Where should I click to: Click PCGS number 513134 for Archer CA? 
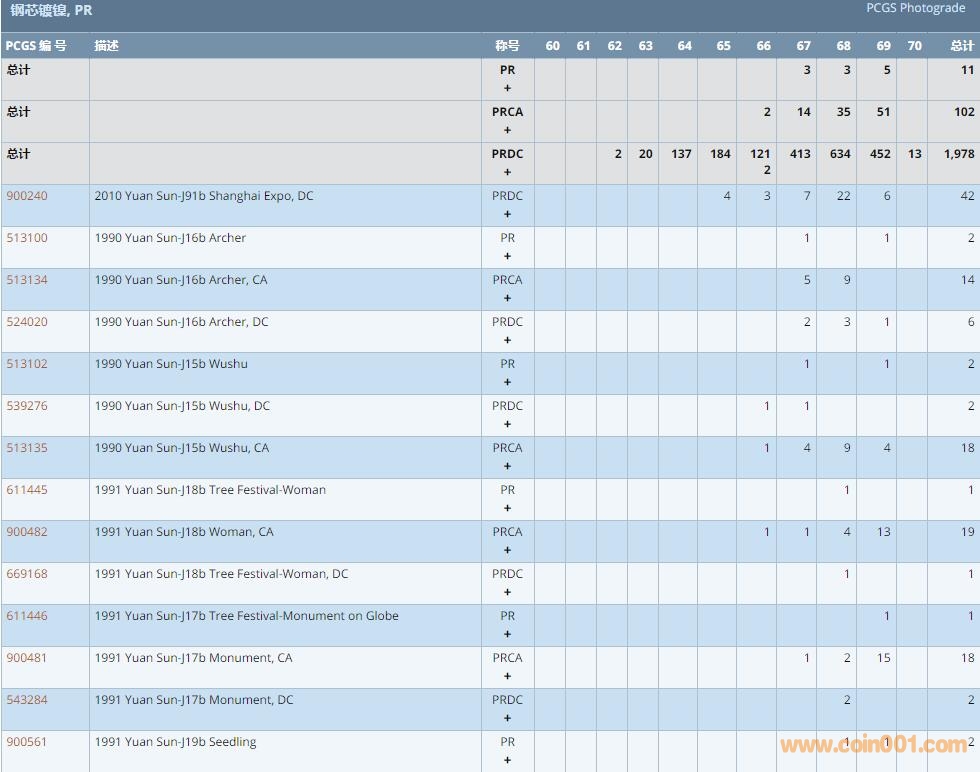[x=27, y=280]
